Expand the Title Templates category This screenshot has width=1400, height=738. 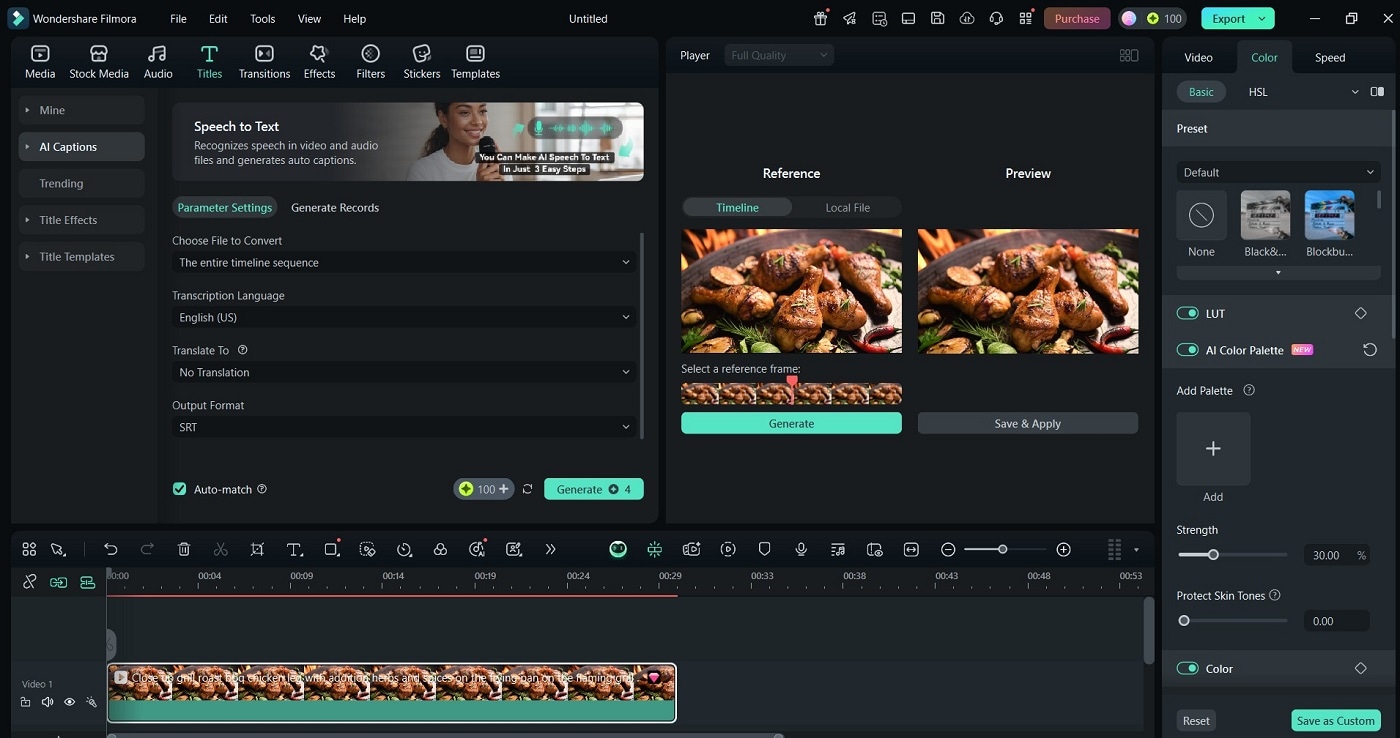pos(81,257)
